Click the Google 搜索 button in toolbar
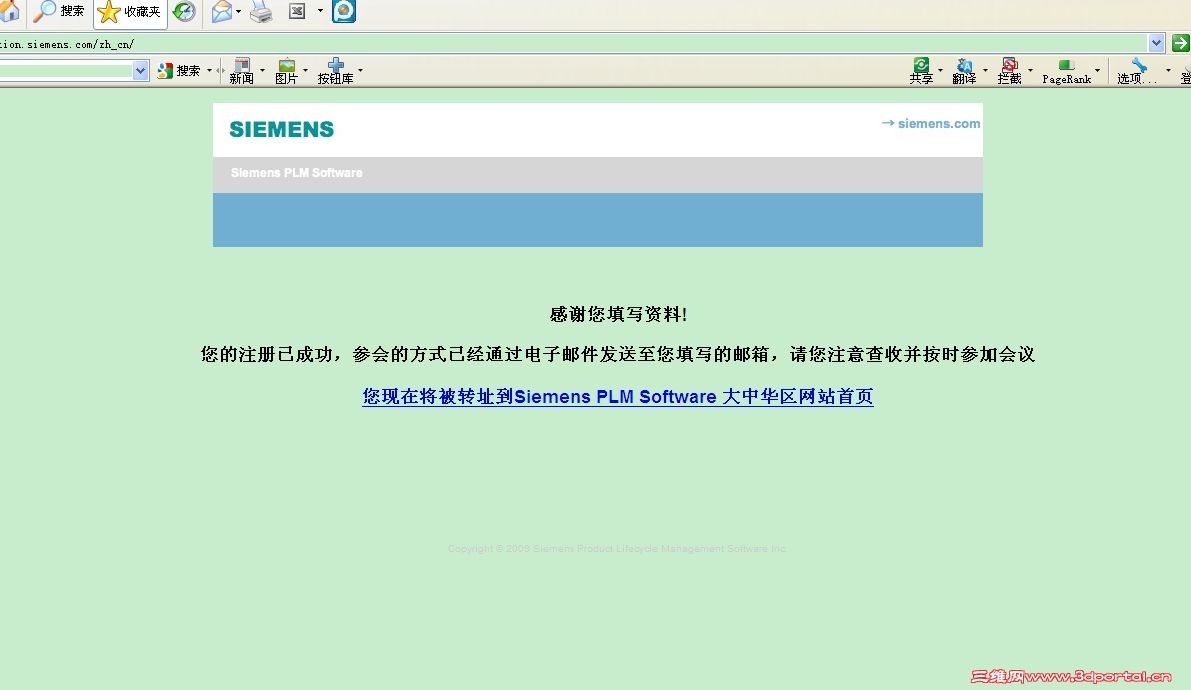Image resolution: width=1191 pixels, height=690 pixels. 179,71
